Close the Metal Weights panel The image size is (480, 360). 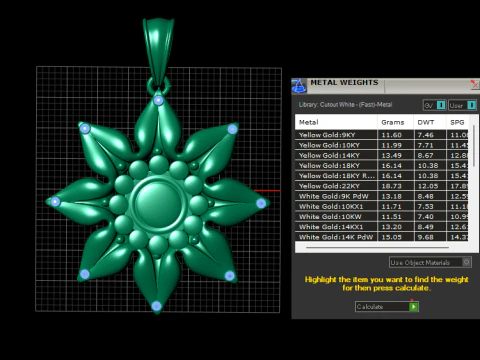[474, 84]
